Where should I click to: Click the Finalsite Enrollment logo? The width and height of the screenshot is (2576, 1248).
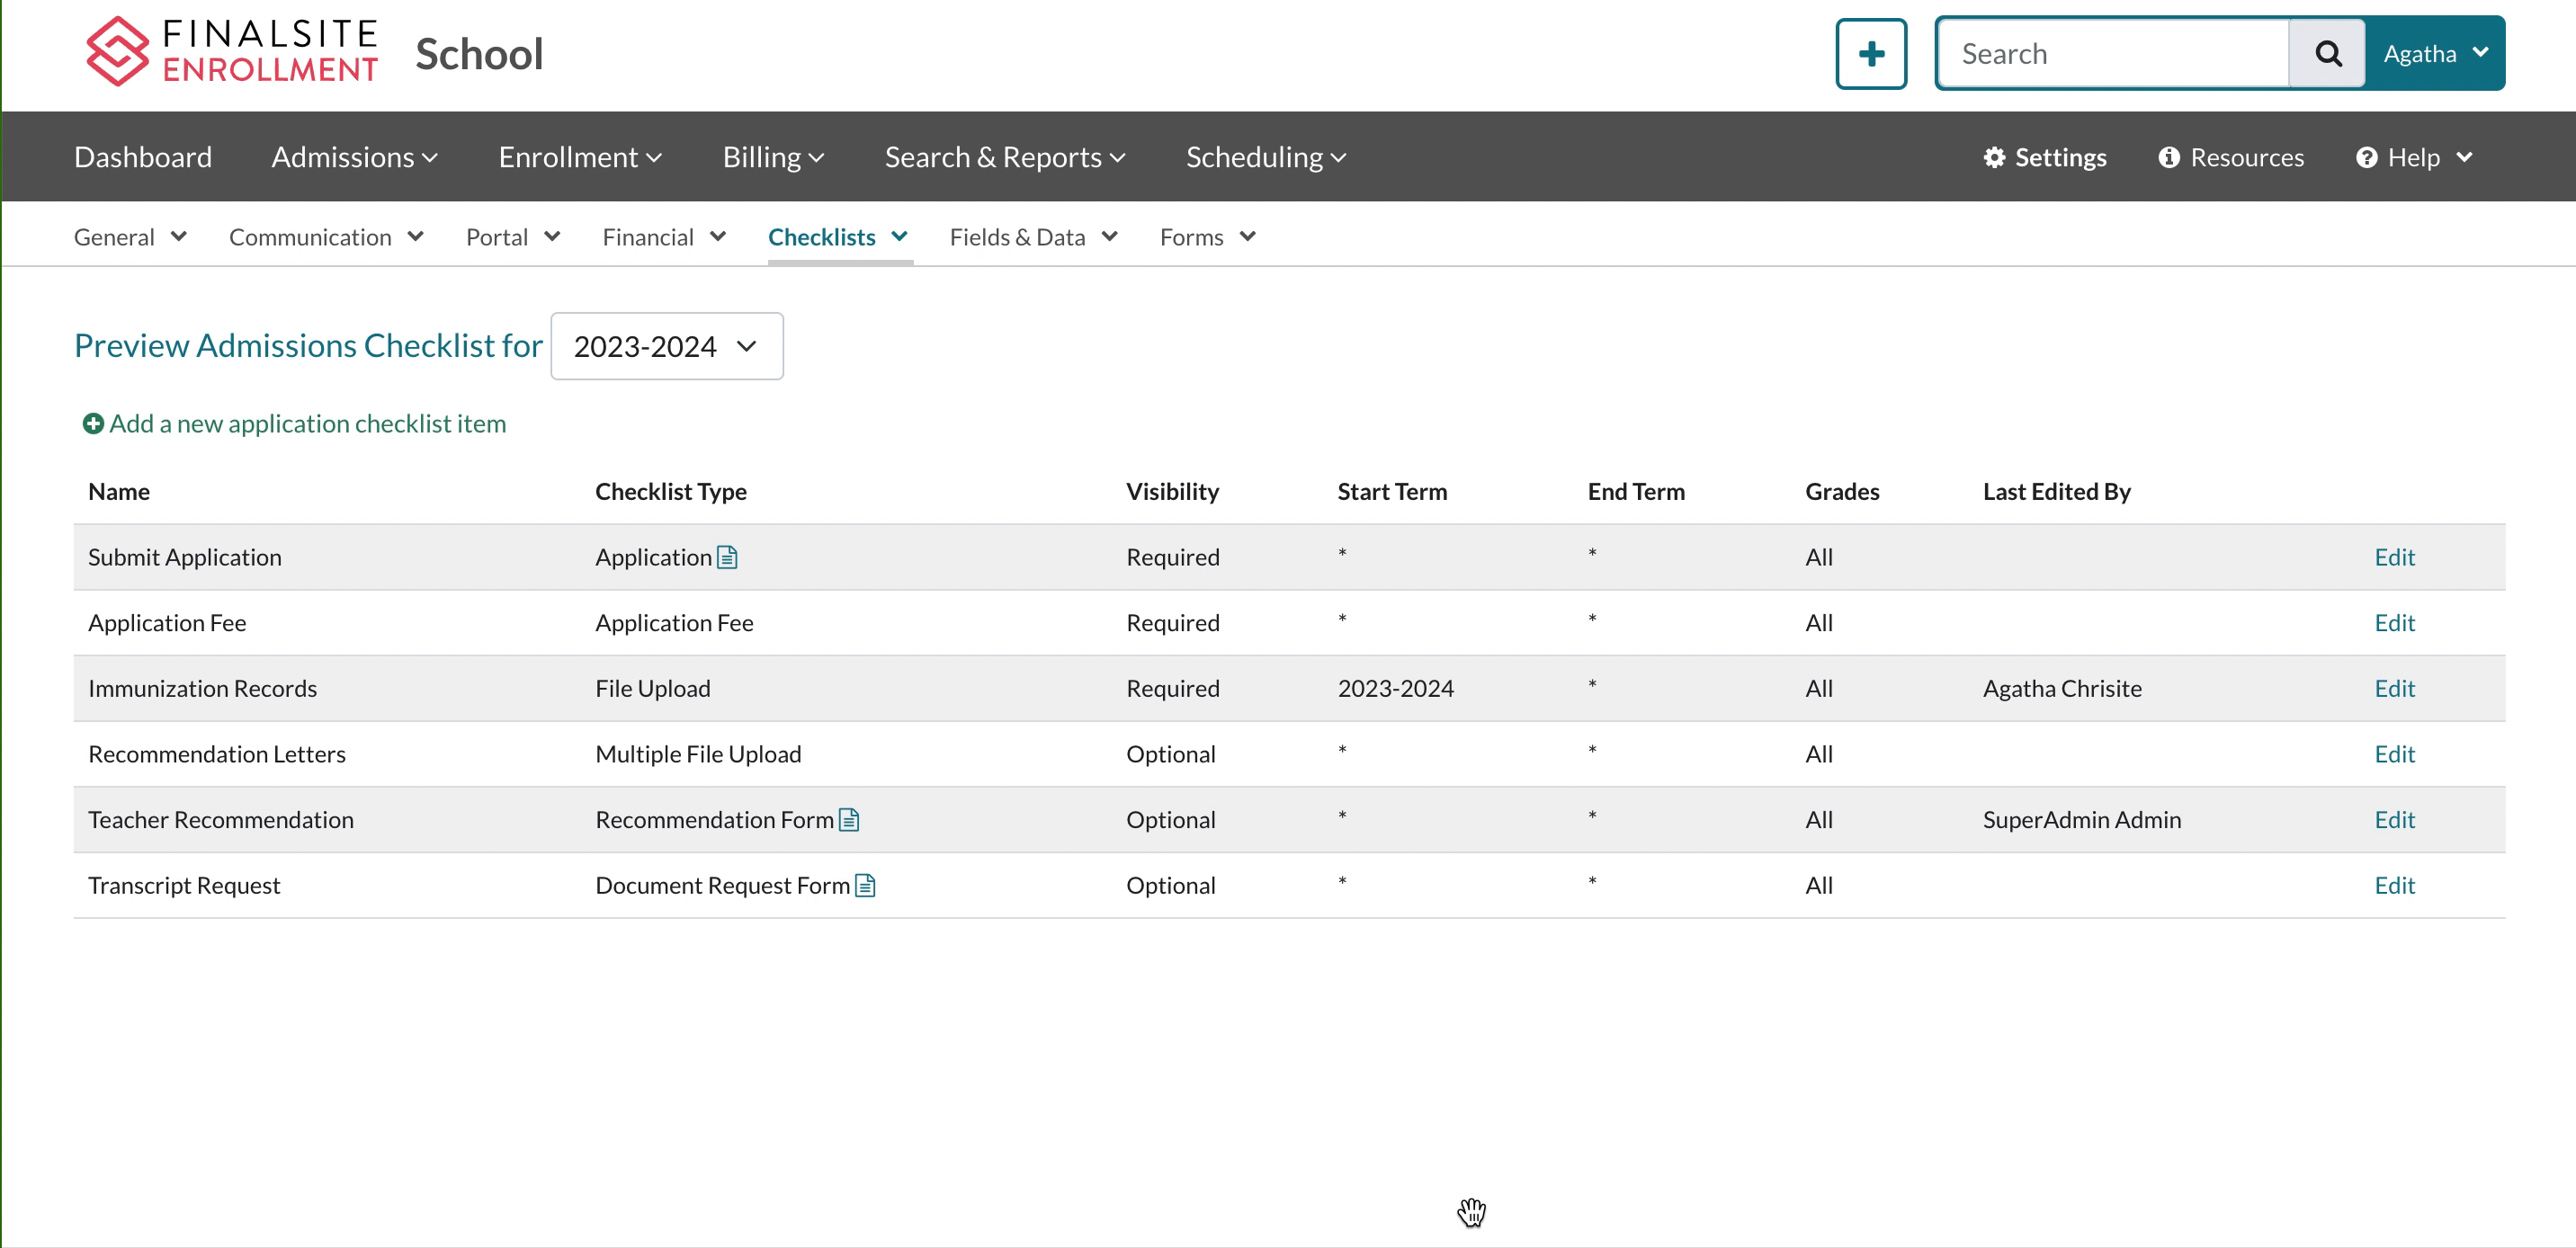point(232,52)
